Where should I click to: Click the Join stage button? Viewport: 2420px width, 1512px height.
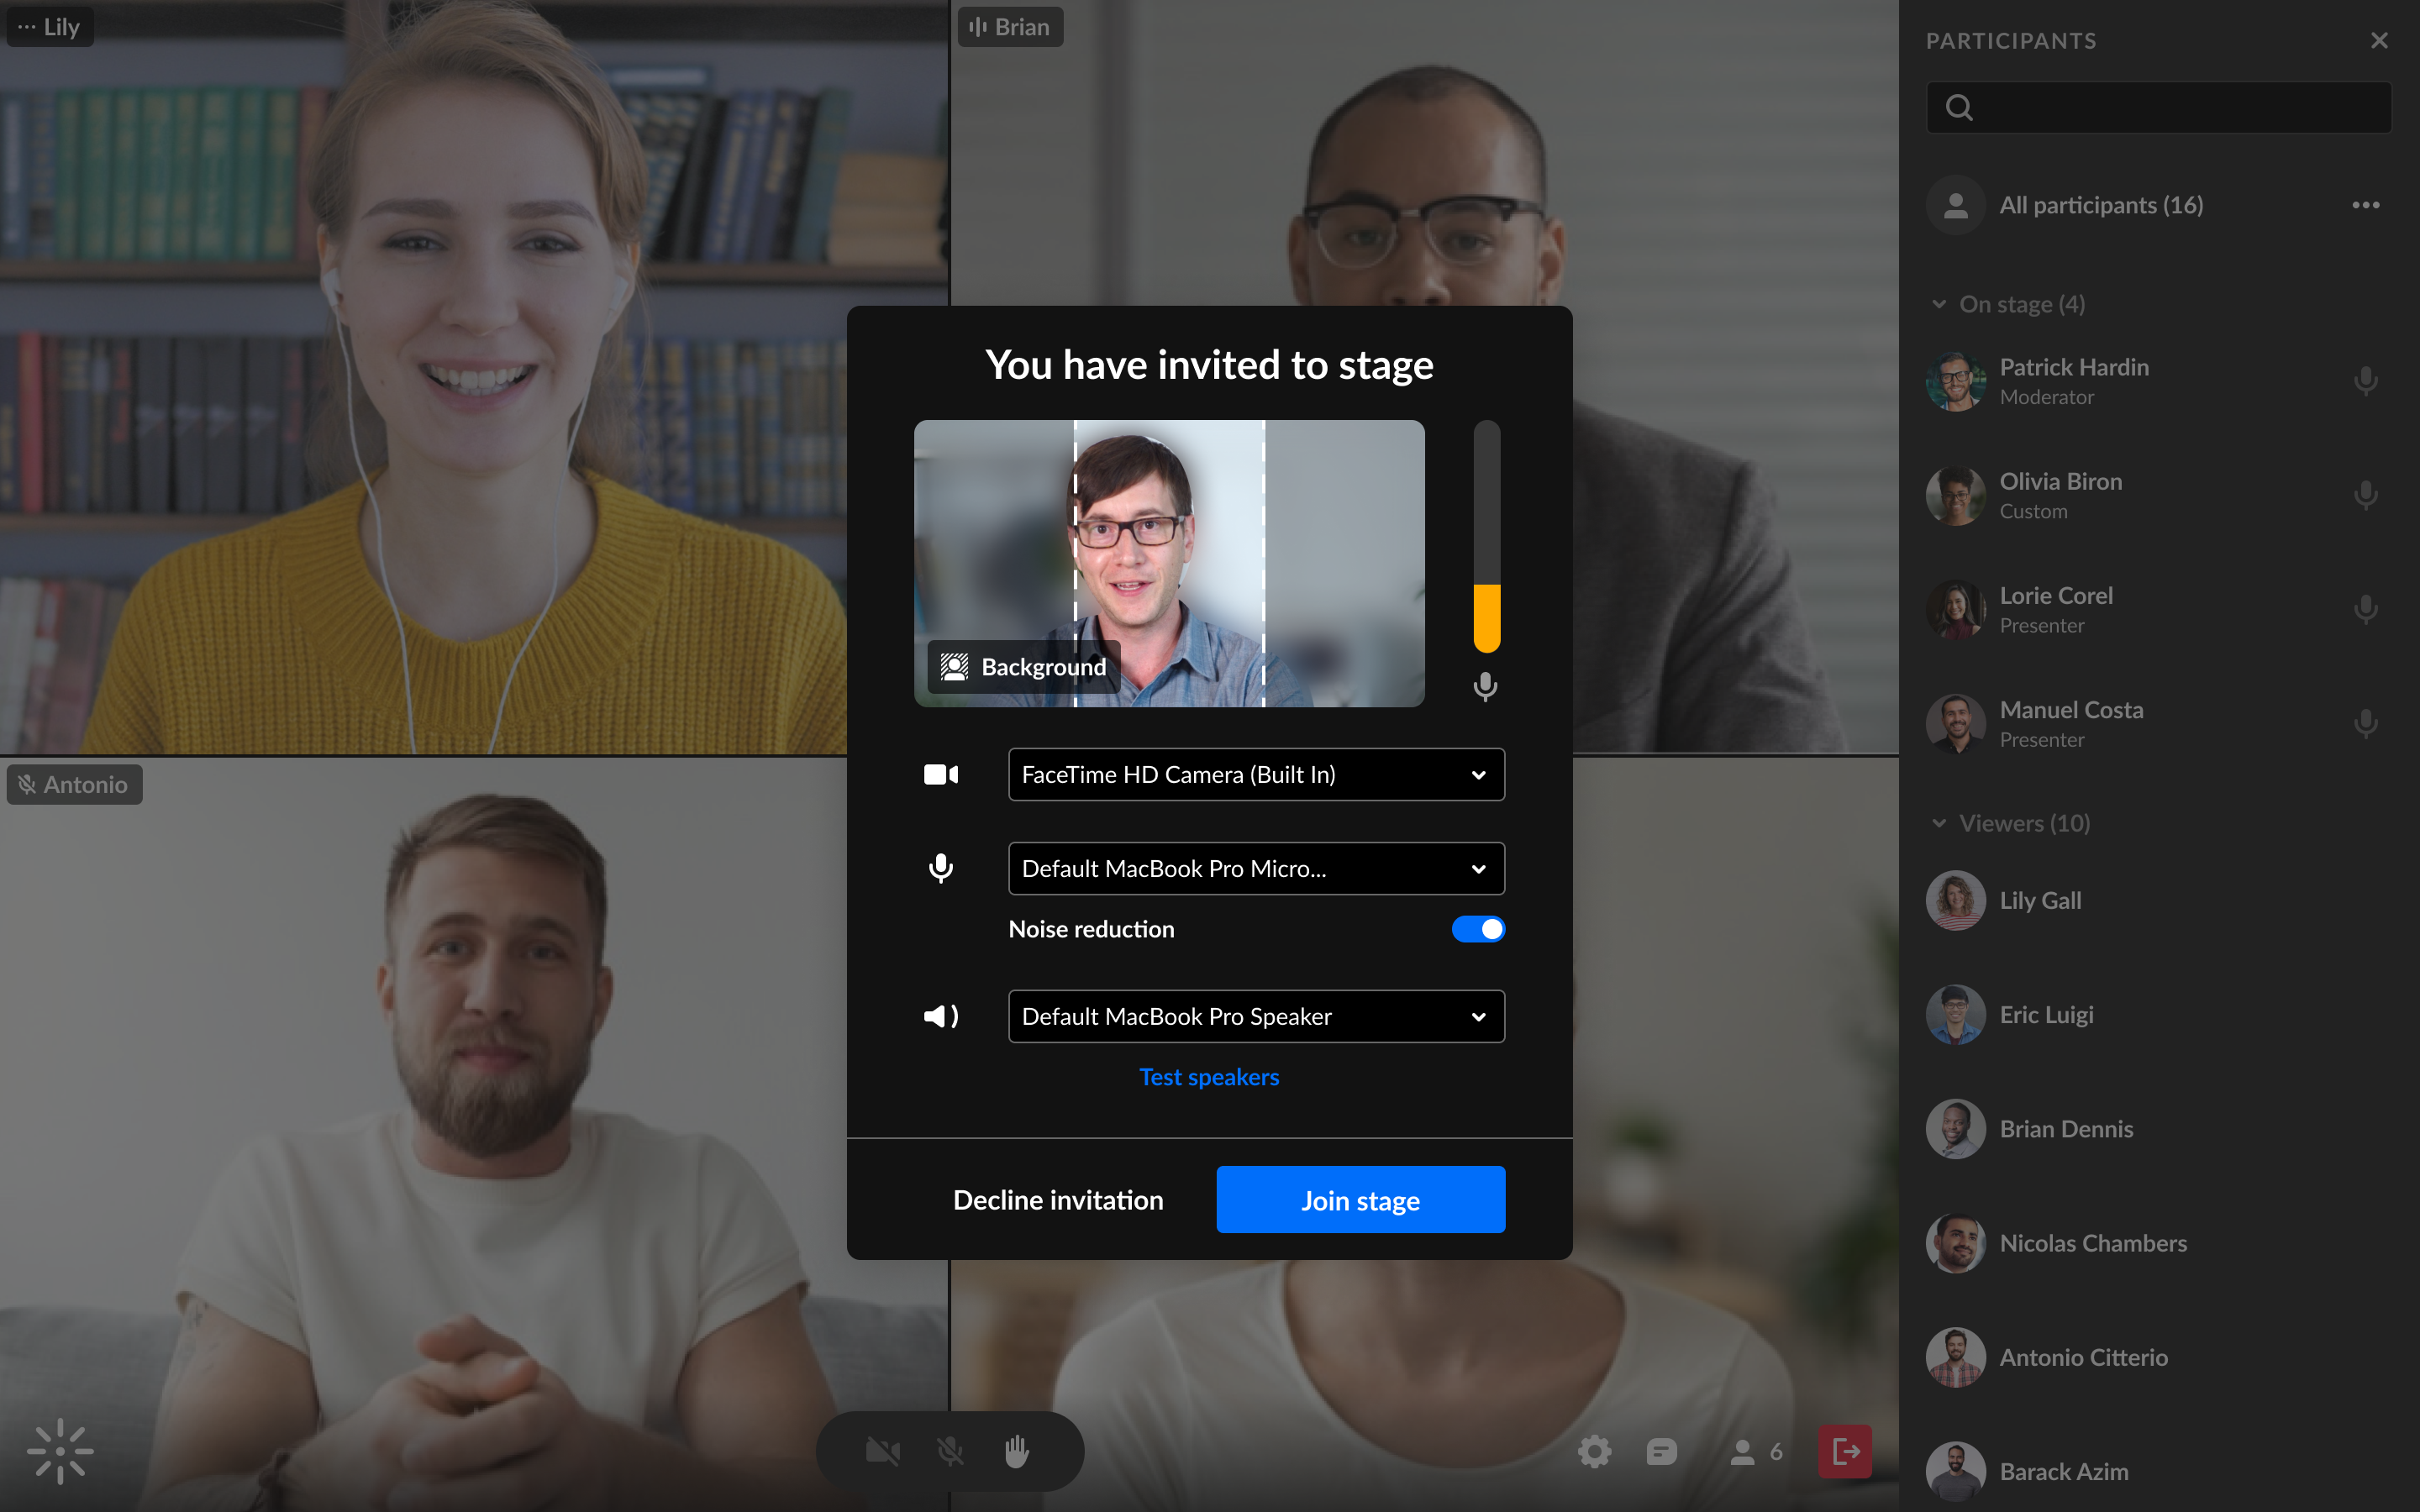[x=1360, y=1200]
